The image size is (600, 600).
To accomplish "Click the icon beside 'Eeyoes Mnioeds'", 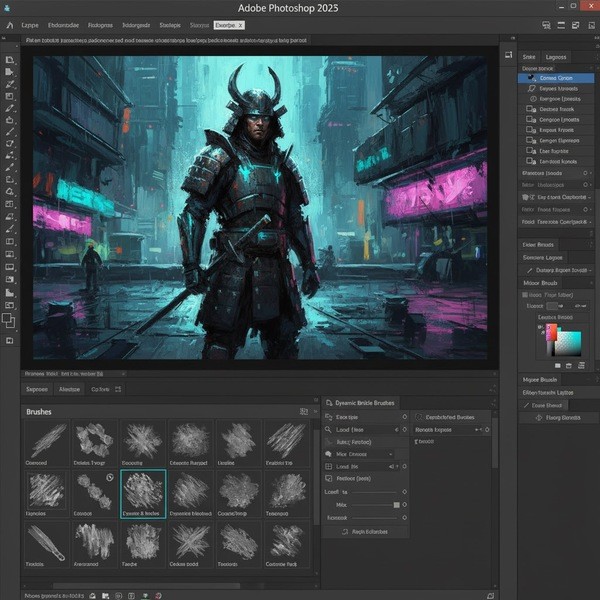I will 532,88.
